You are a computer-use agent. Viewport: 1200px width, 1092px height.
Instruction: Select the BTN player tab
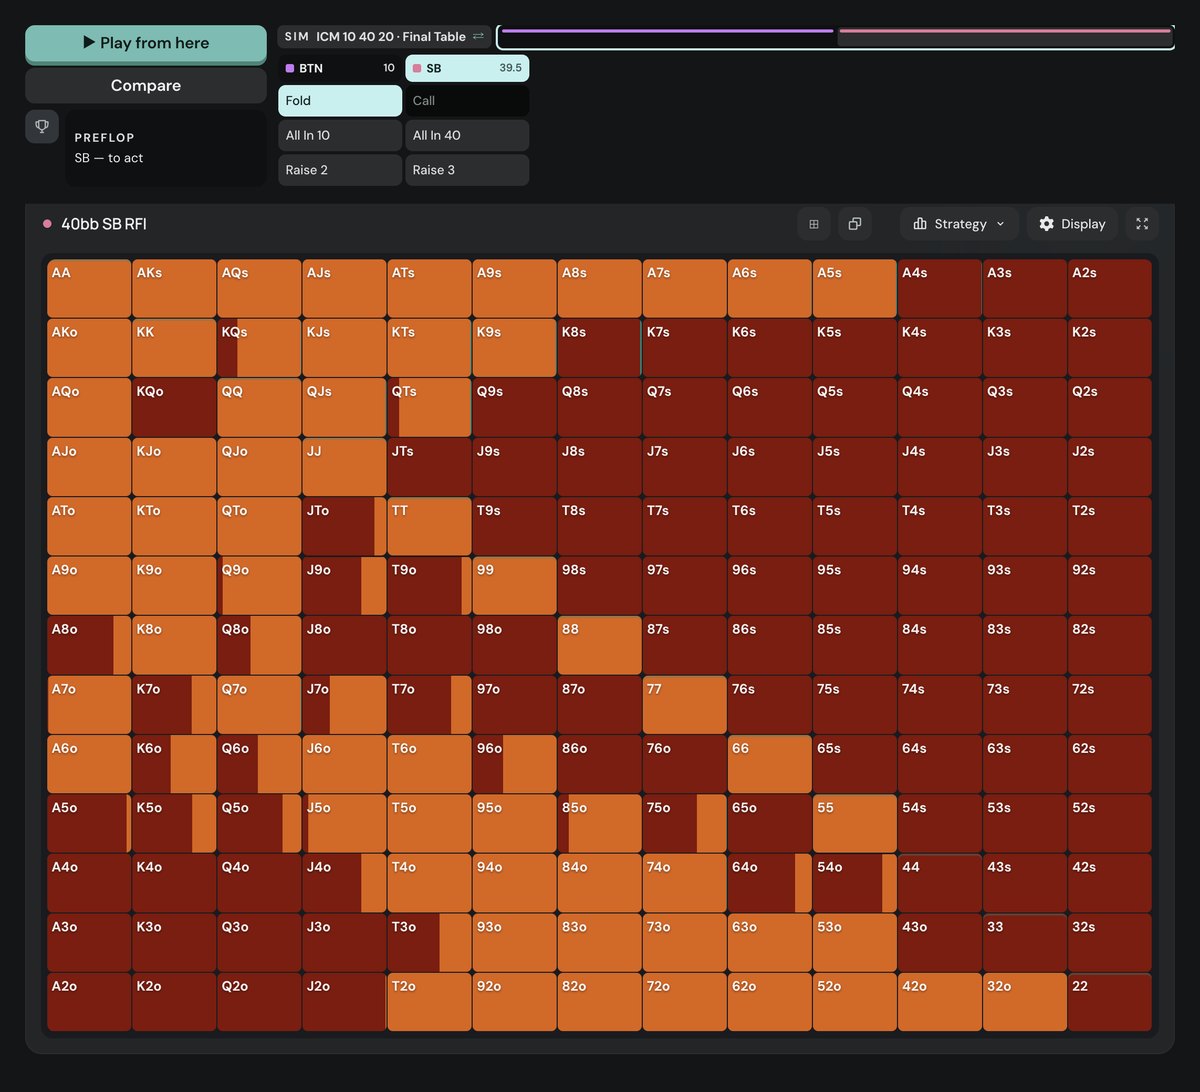click(340, 68)
